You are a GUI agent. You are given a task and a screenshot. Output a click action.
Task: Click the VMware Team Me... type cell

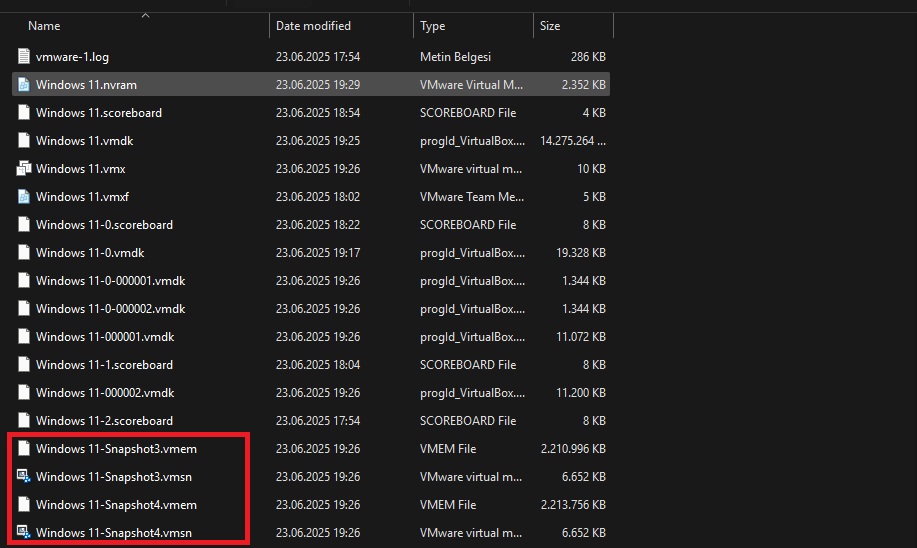pyautogui.click(x=472, y=197)
